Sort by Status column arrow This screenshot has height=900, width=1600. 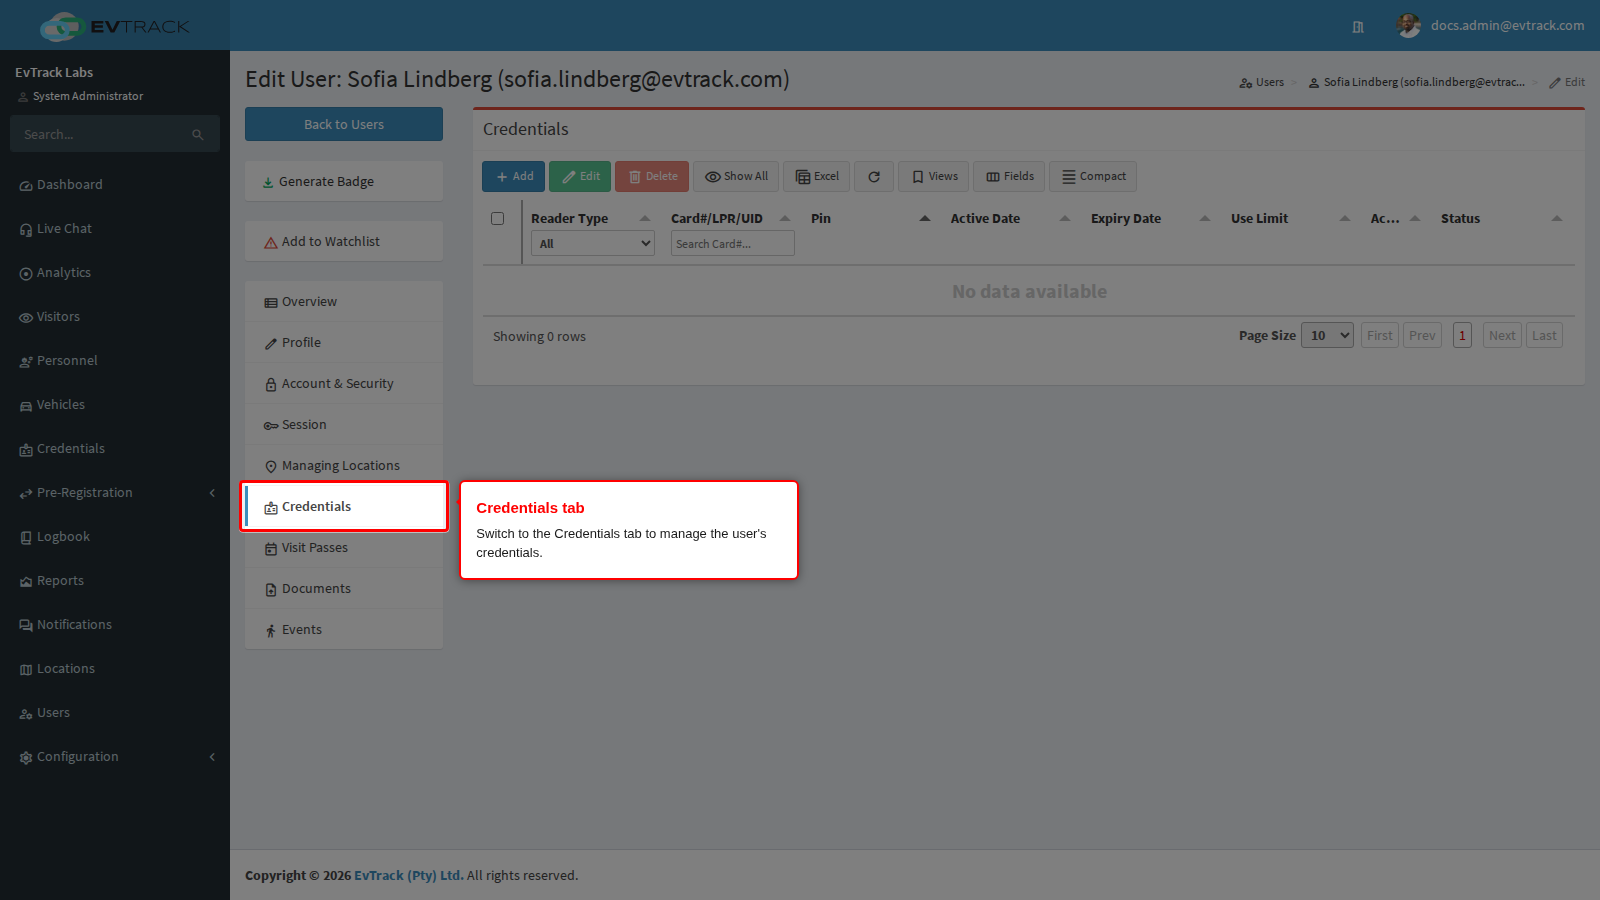coord(1557,218)
